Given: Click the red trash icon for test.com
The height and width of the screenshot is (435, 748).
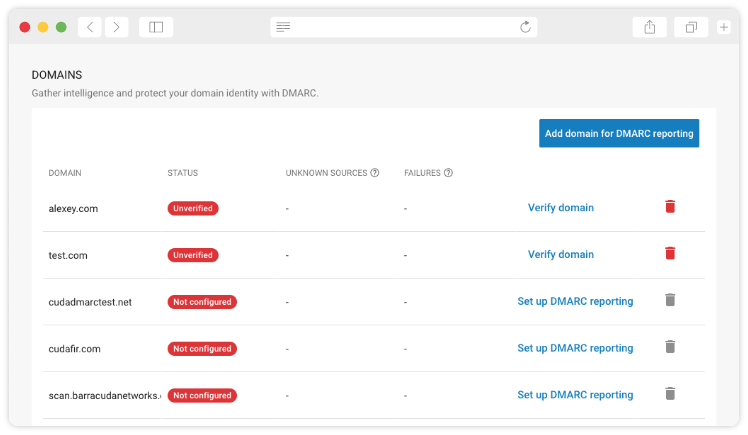Looking at the screenshot, I should coord(670,254).
